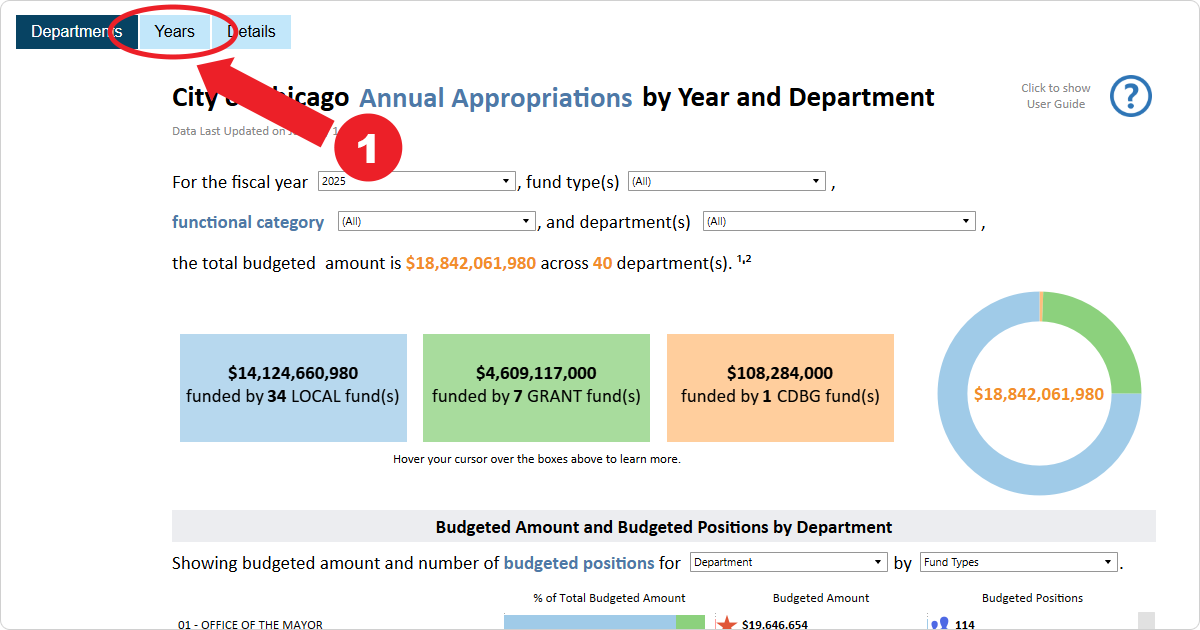1200x630 pixels.
Task: Click the chart vertical scrollbar on the right
Action: point(1147,621)
